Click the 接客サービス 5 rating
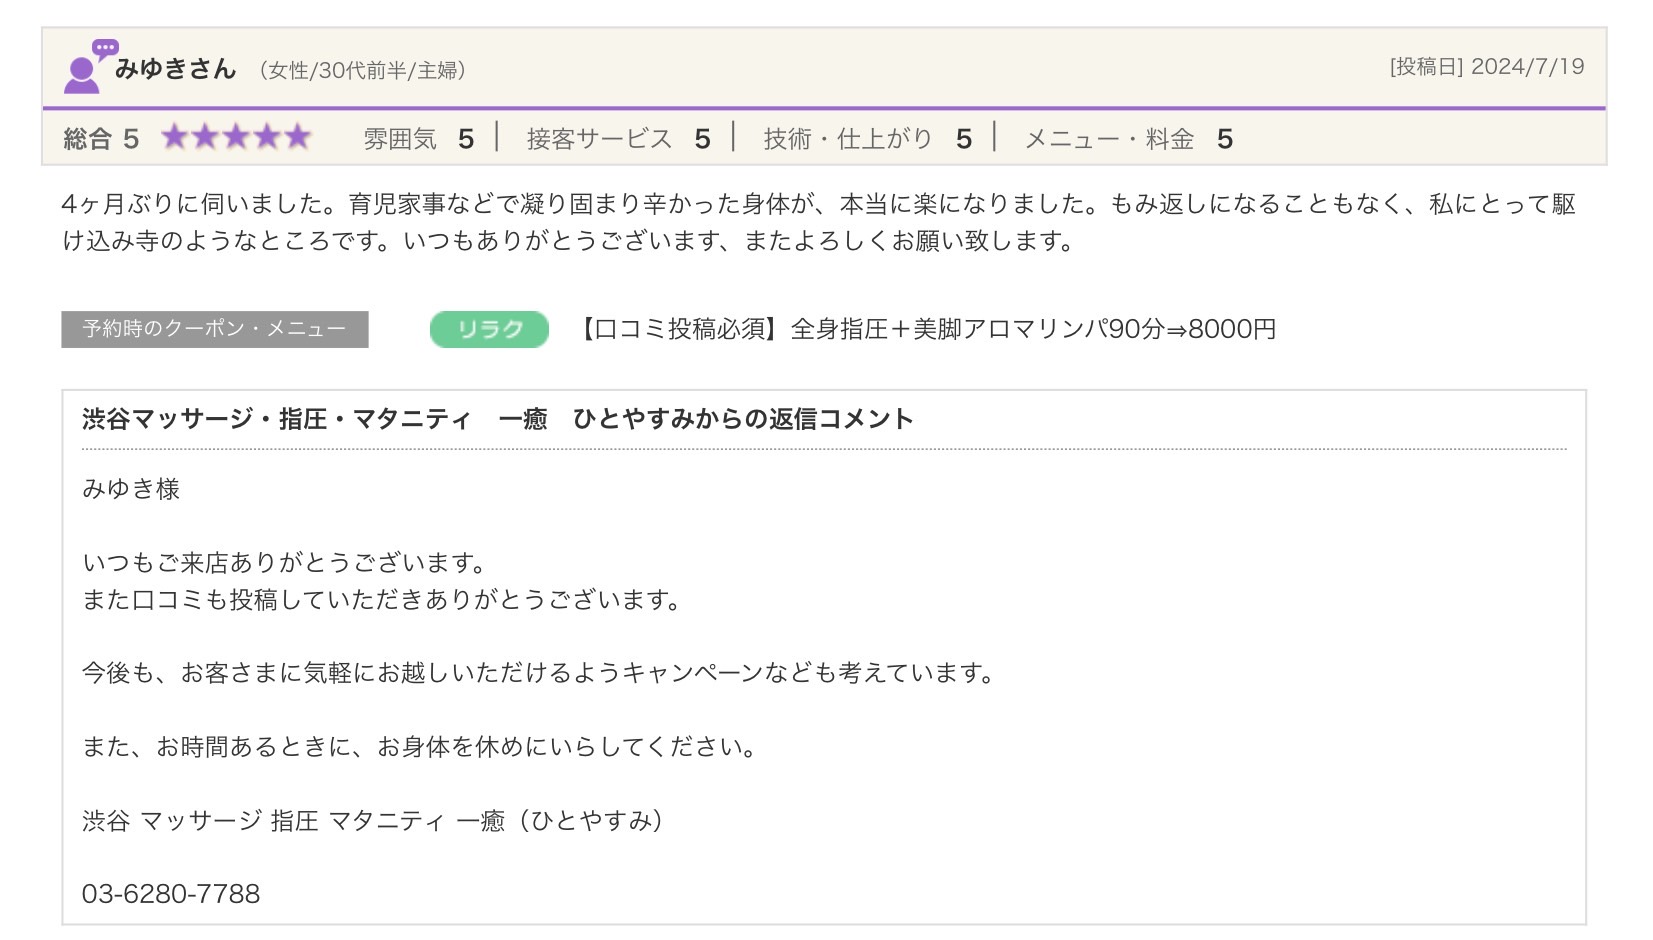1653x940 pixels. [618, 139]
